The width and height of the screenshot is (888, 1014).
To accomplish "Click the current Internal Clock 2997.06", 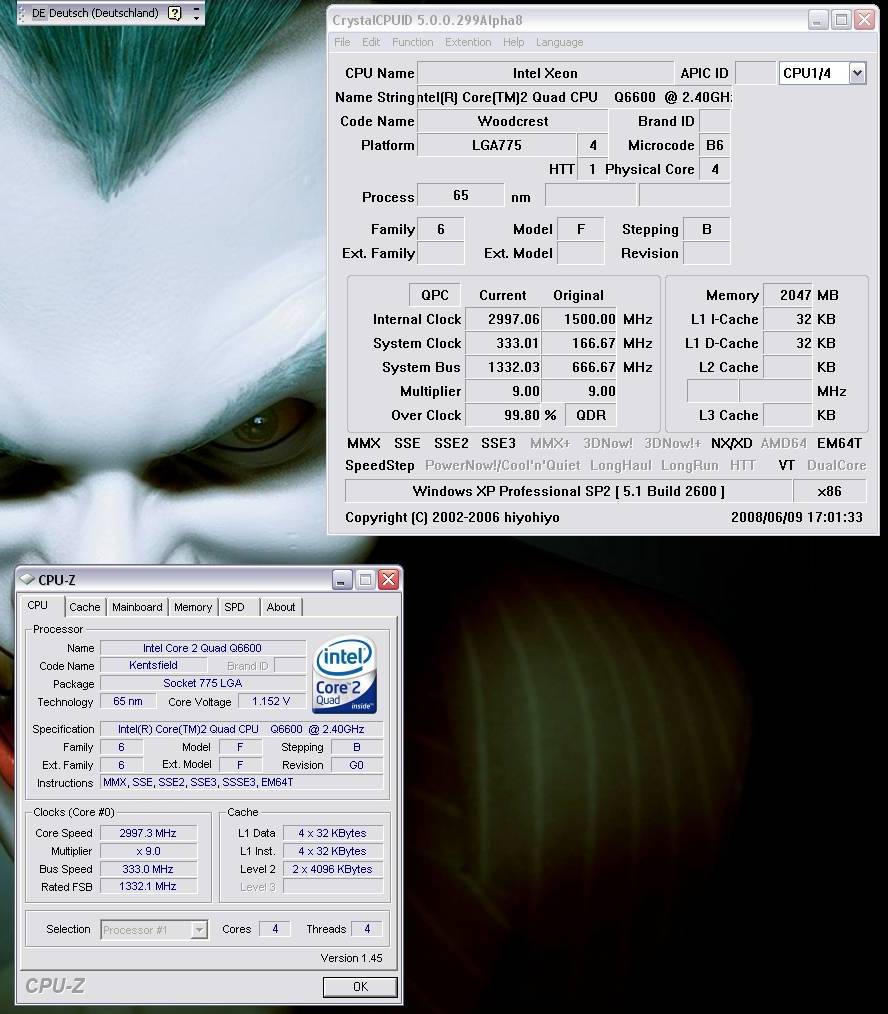I will pyautogui.click(x=504, y=319).
